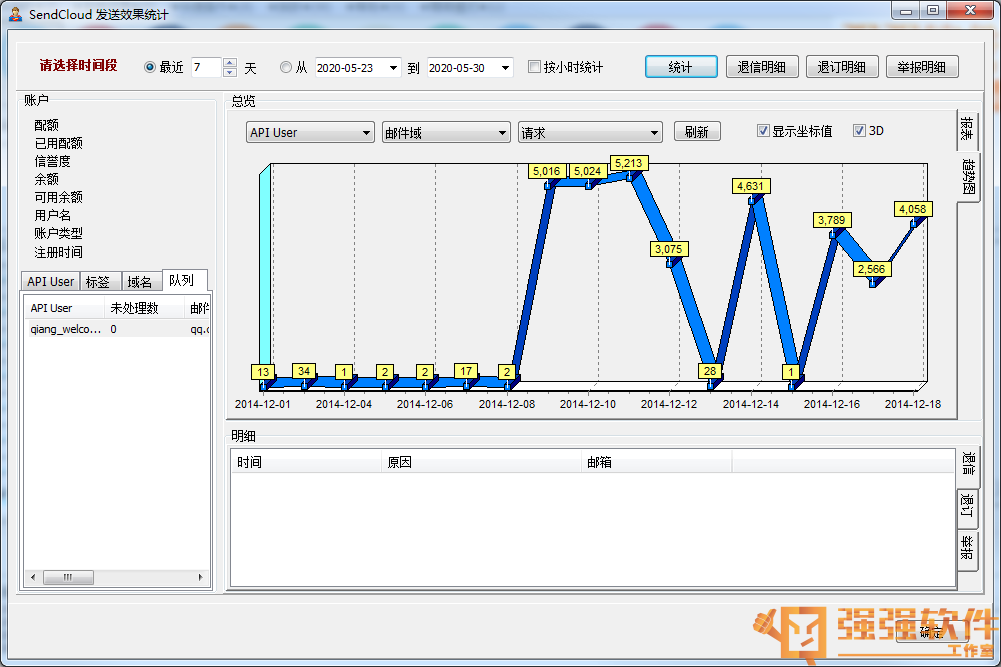The width and height of the screenshot is (1001, 667).
Task: Open the start date 2020-05-23 dropdown
Action: tap(393, 68)
